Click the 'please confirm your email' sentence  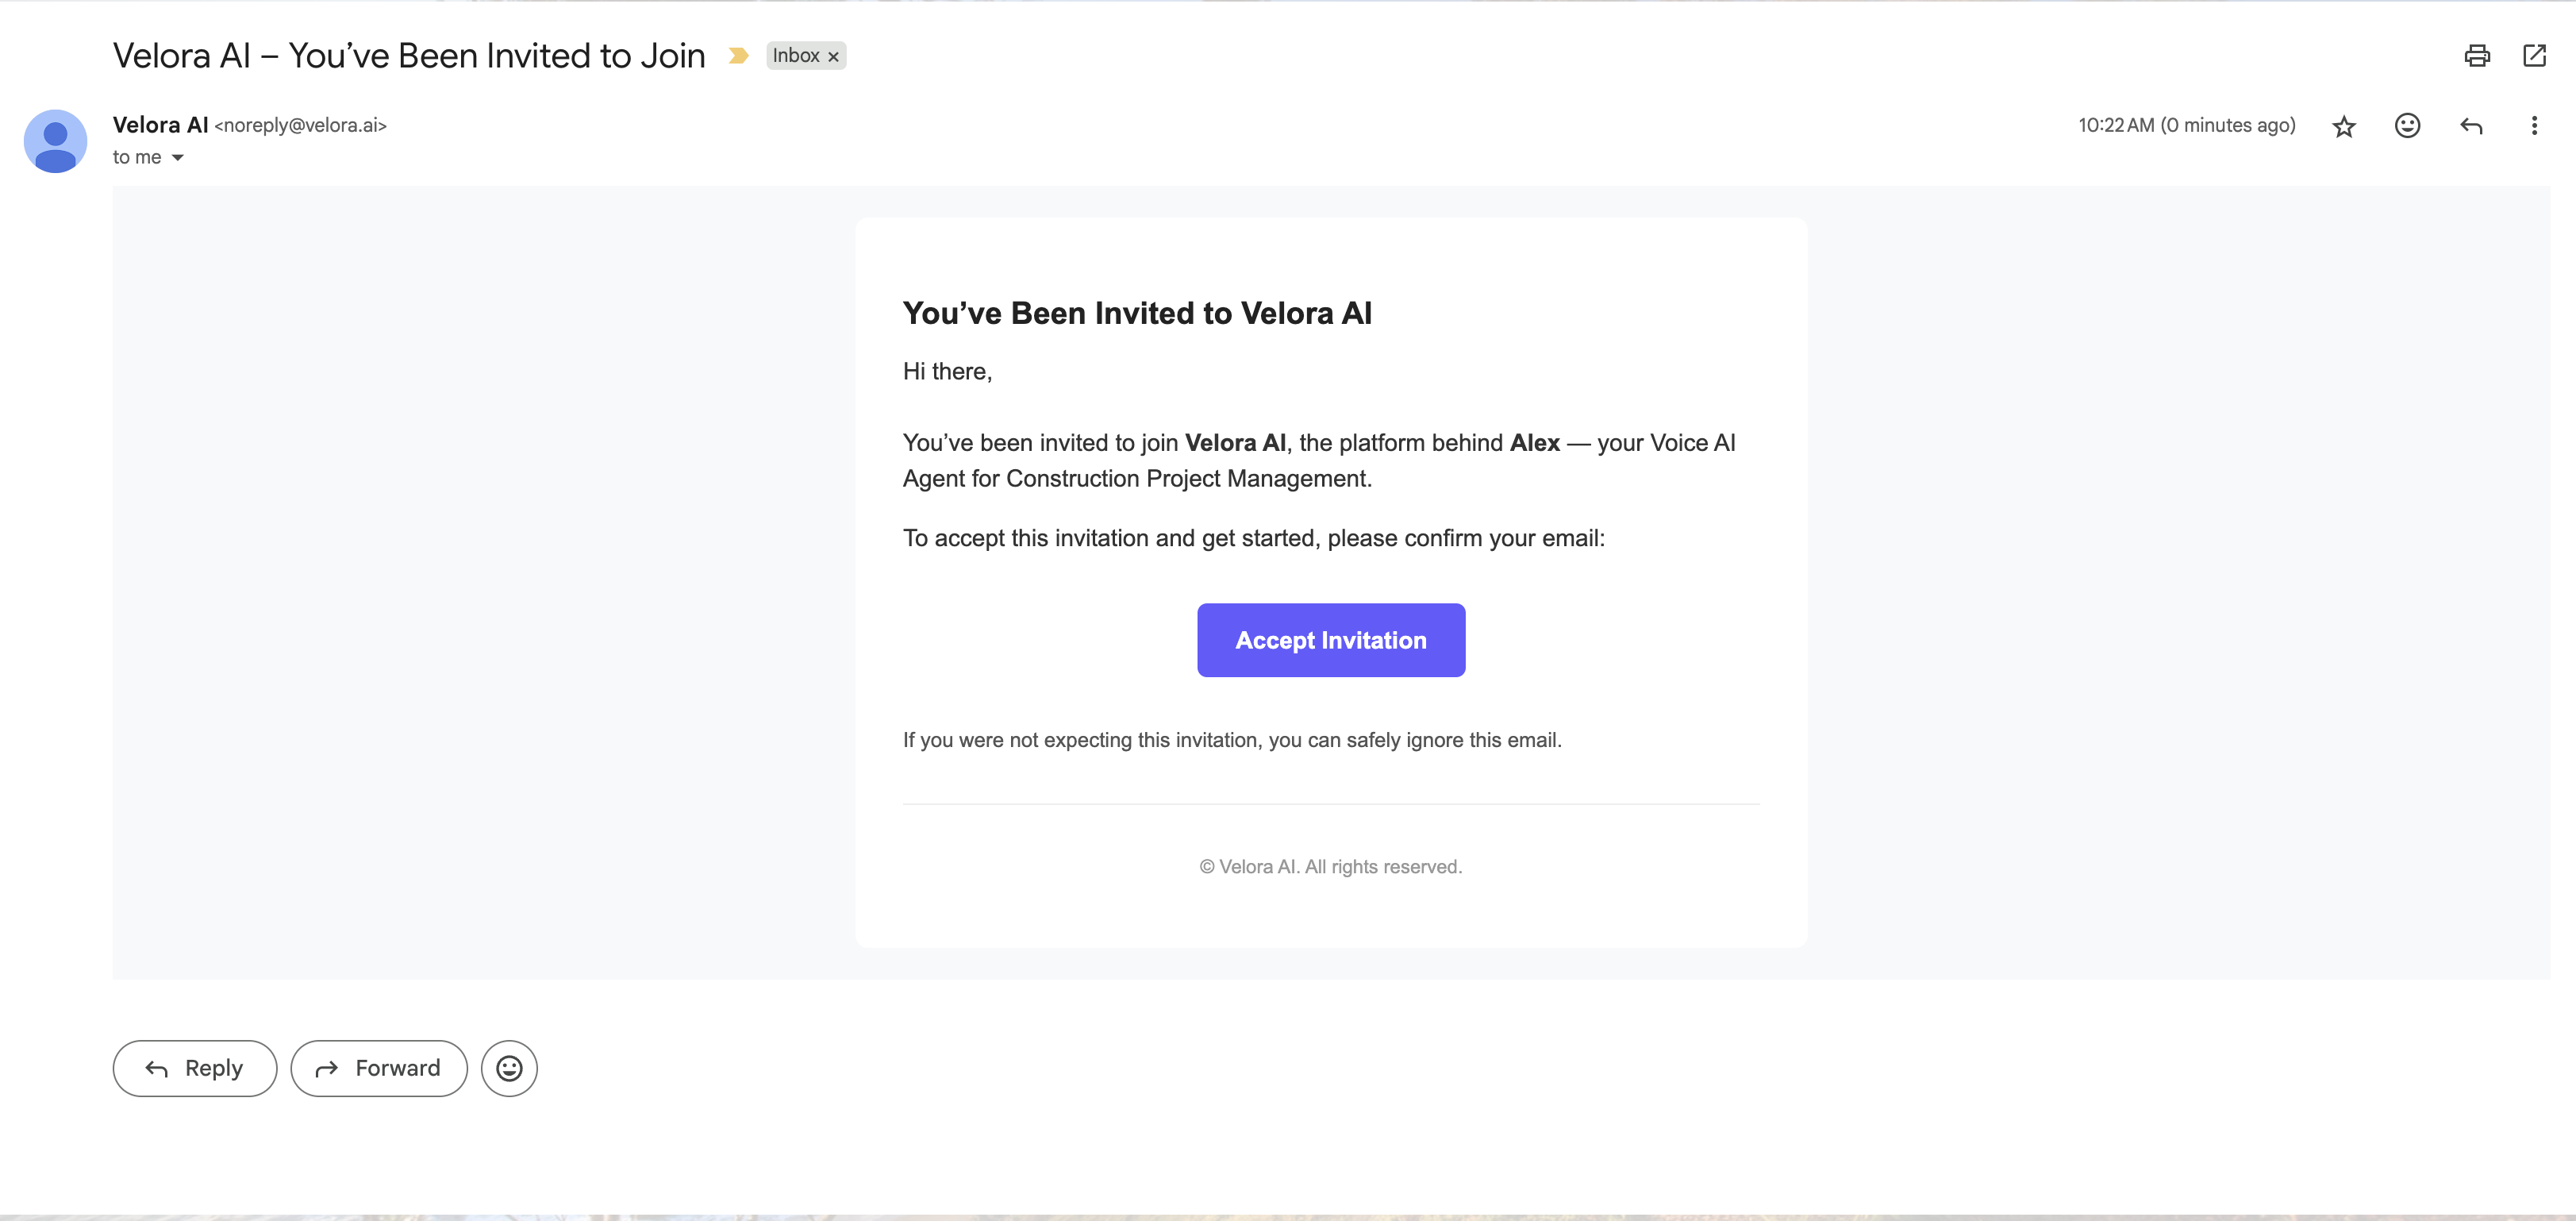[x=1253, y=538]
